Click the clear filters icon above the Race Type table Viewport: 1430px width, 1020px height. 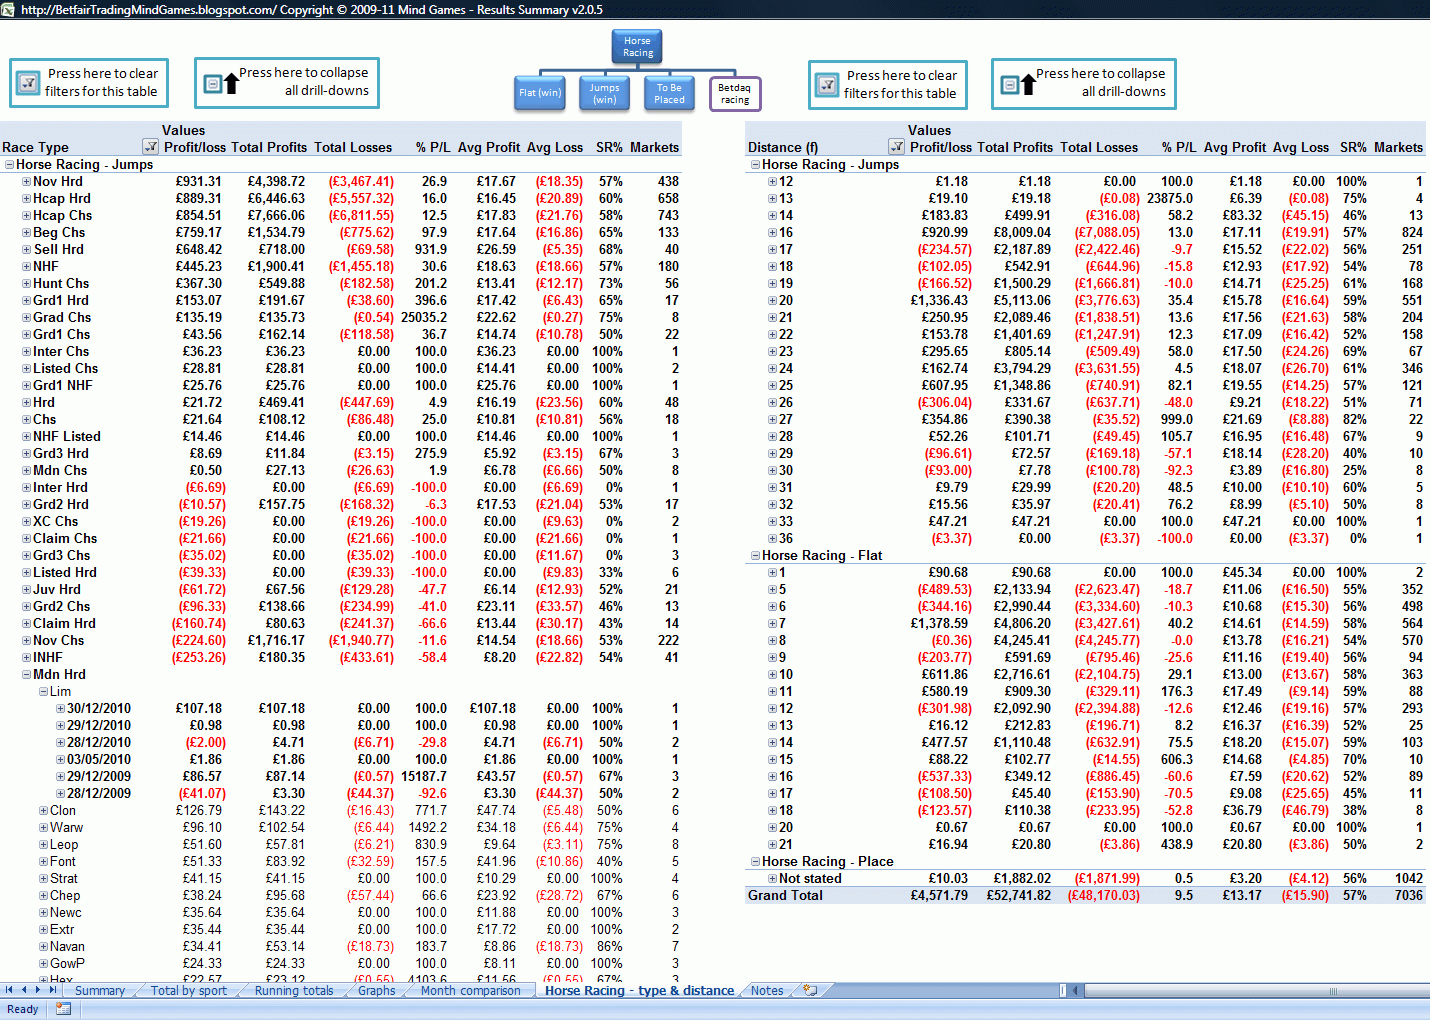tap(29, 83)
